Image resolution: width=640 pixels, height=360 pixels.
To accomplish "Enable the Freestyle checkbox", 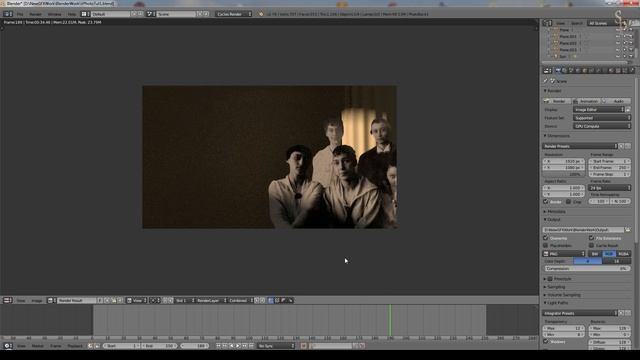I will click(x=550, y=279).
